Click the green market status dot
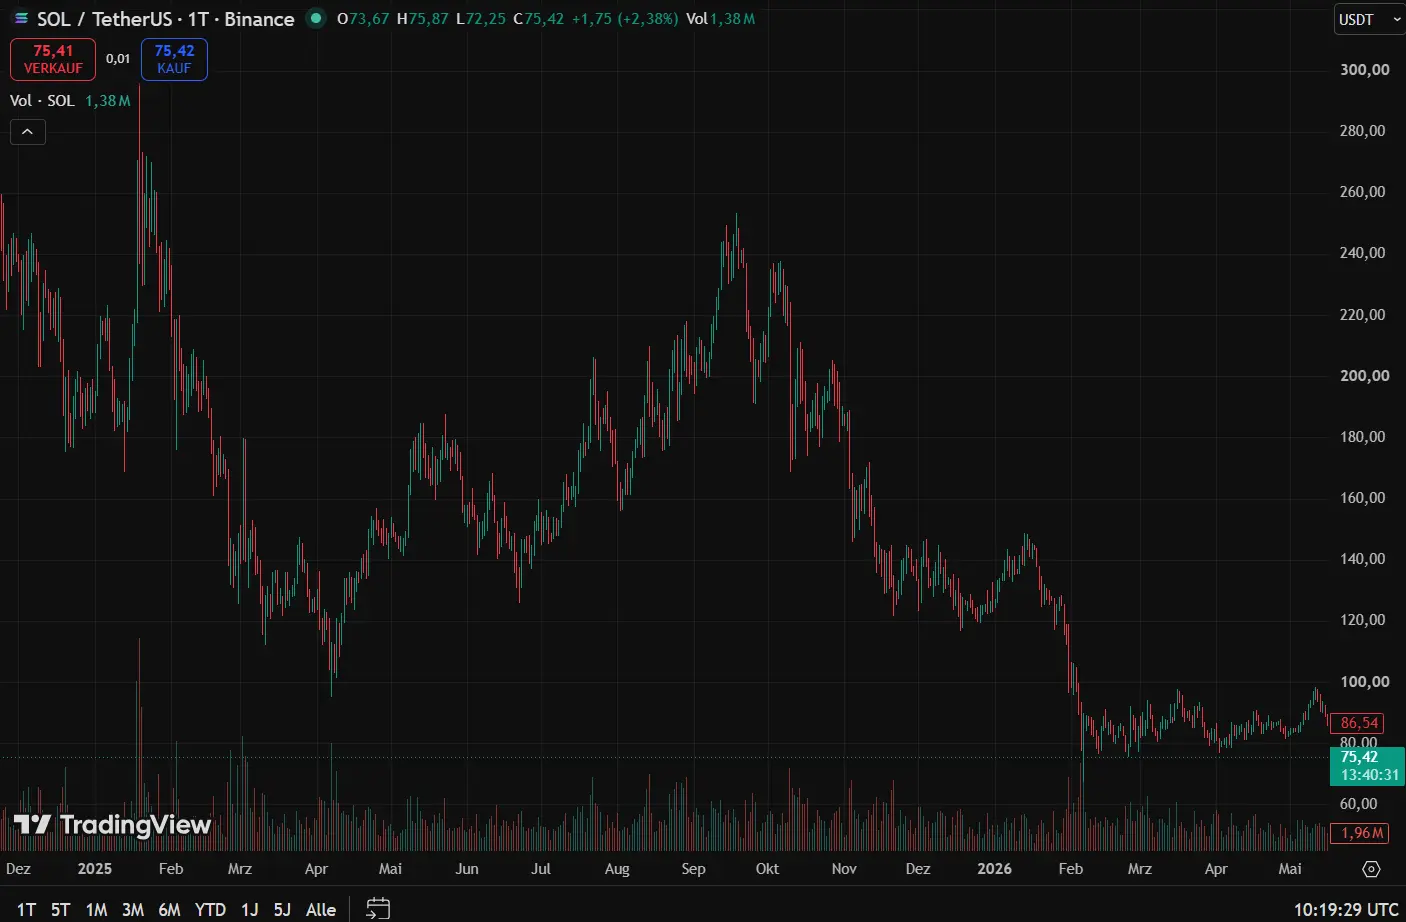1406x922 pixels. [316, 18]
